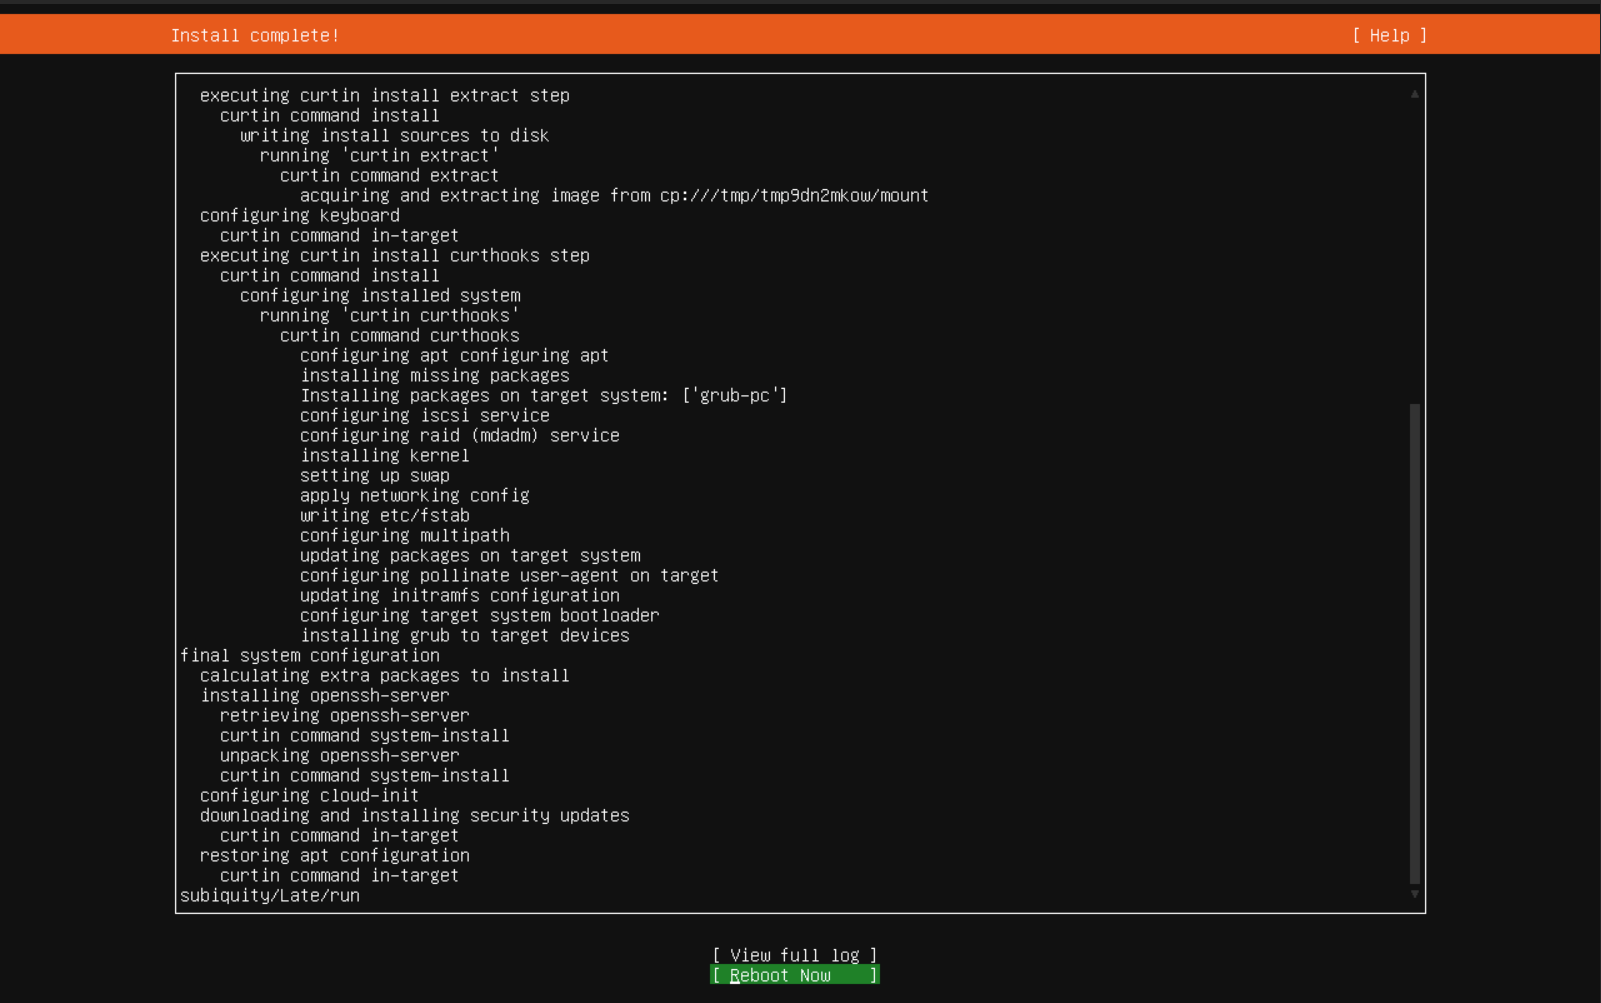Screen dimensions: 1601x1003
Task: Click log line "running 'curtin extract'"
Action: 379,155
